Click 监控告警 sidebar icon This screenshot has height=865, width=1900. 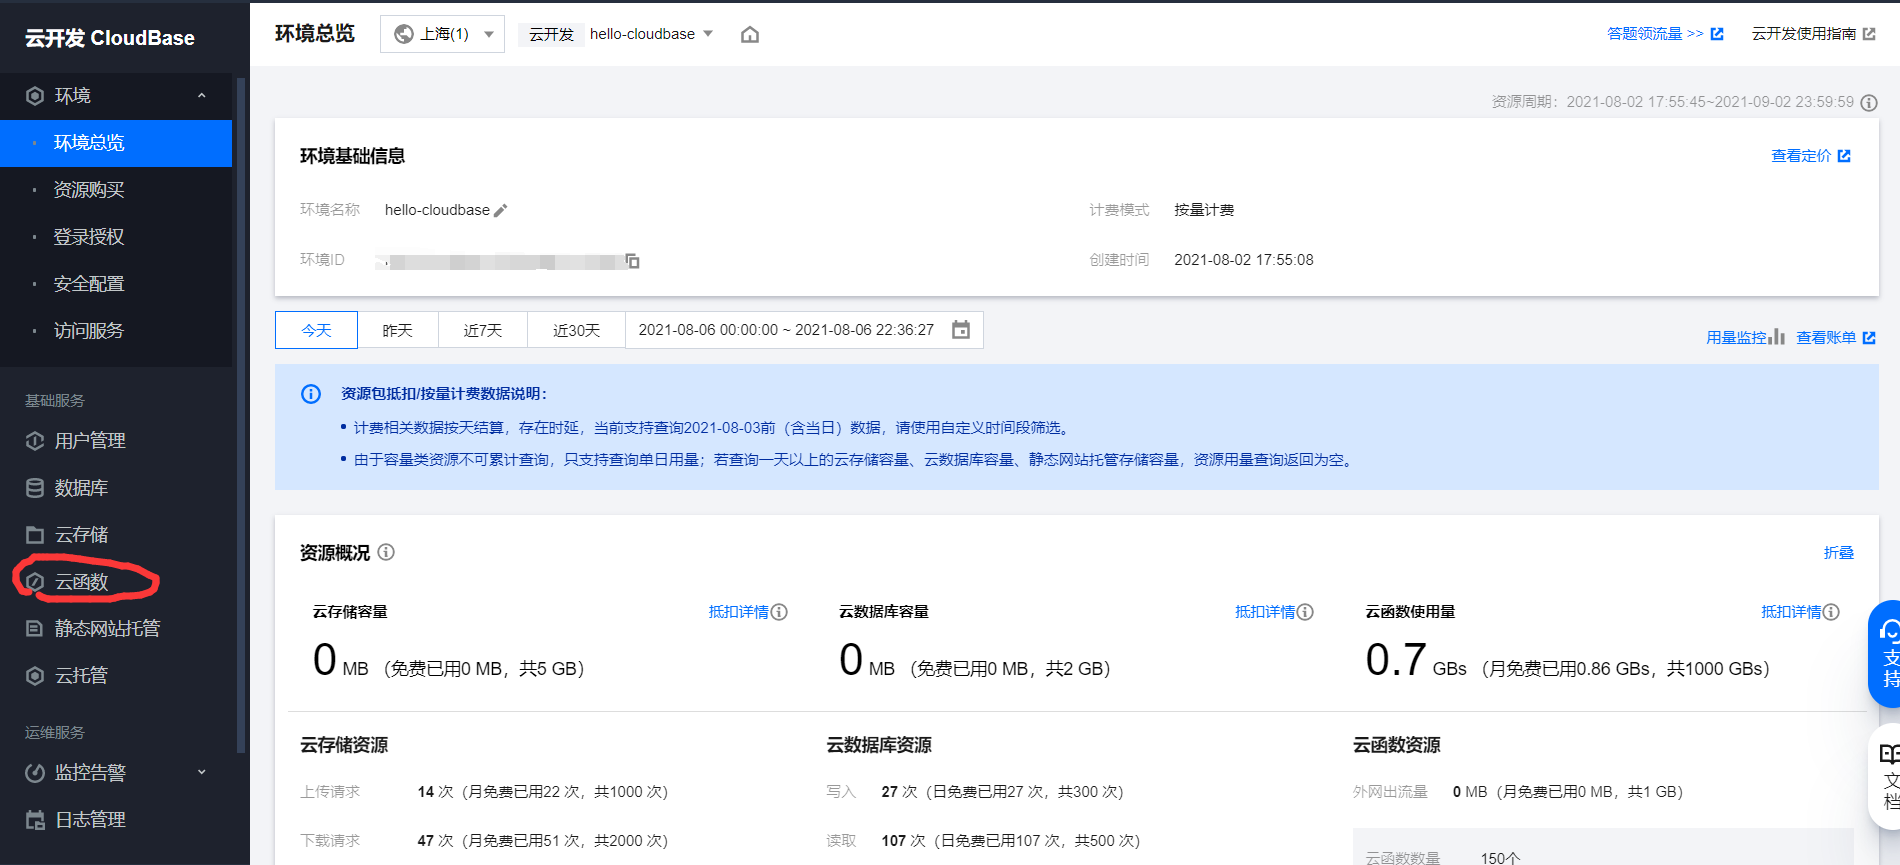35,773
